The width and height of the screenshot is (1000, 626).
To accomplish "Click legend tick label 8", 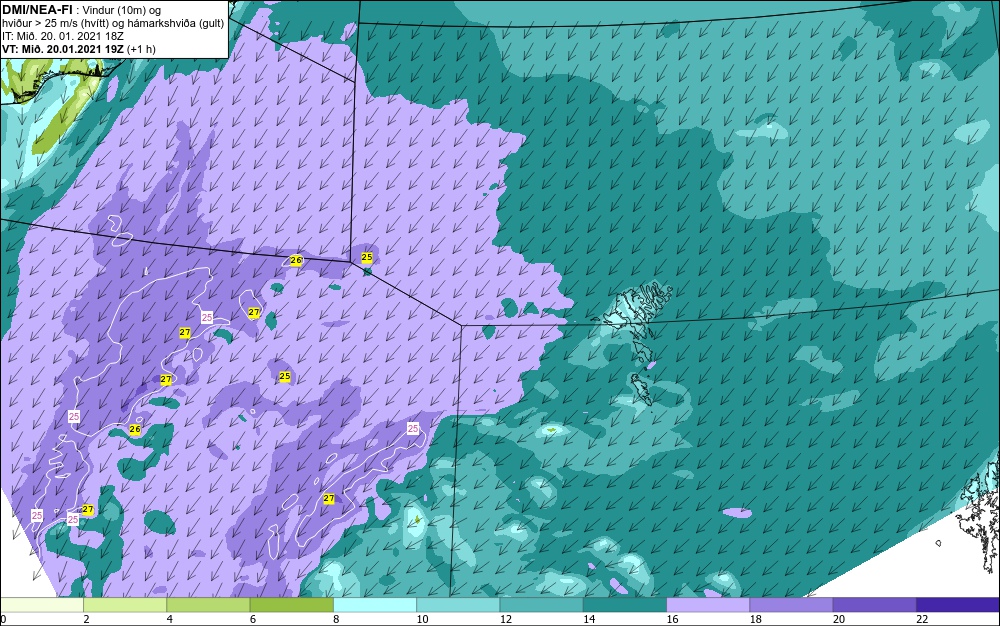I will [x=336, y=620].
